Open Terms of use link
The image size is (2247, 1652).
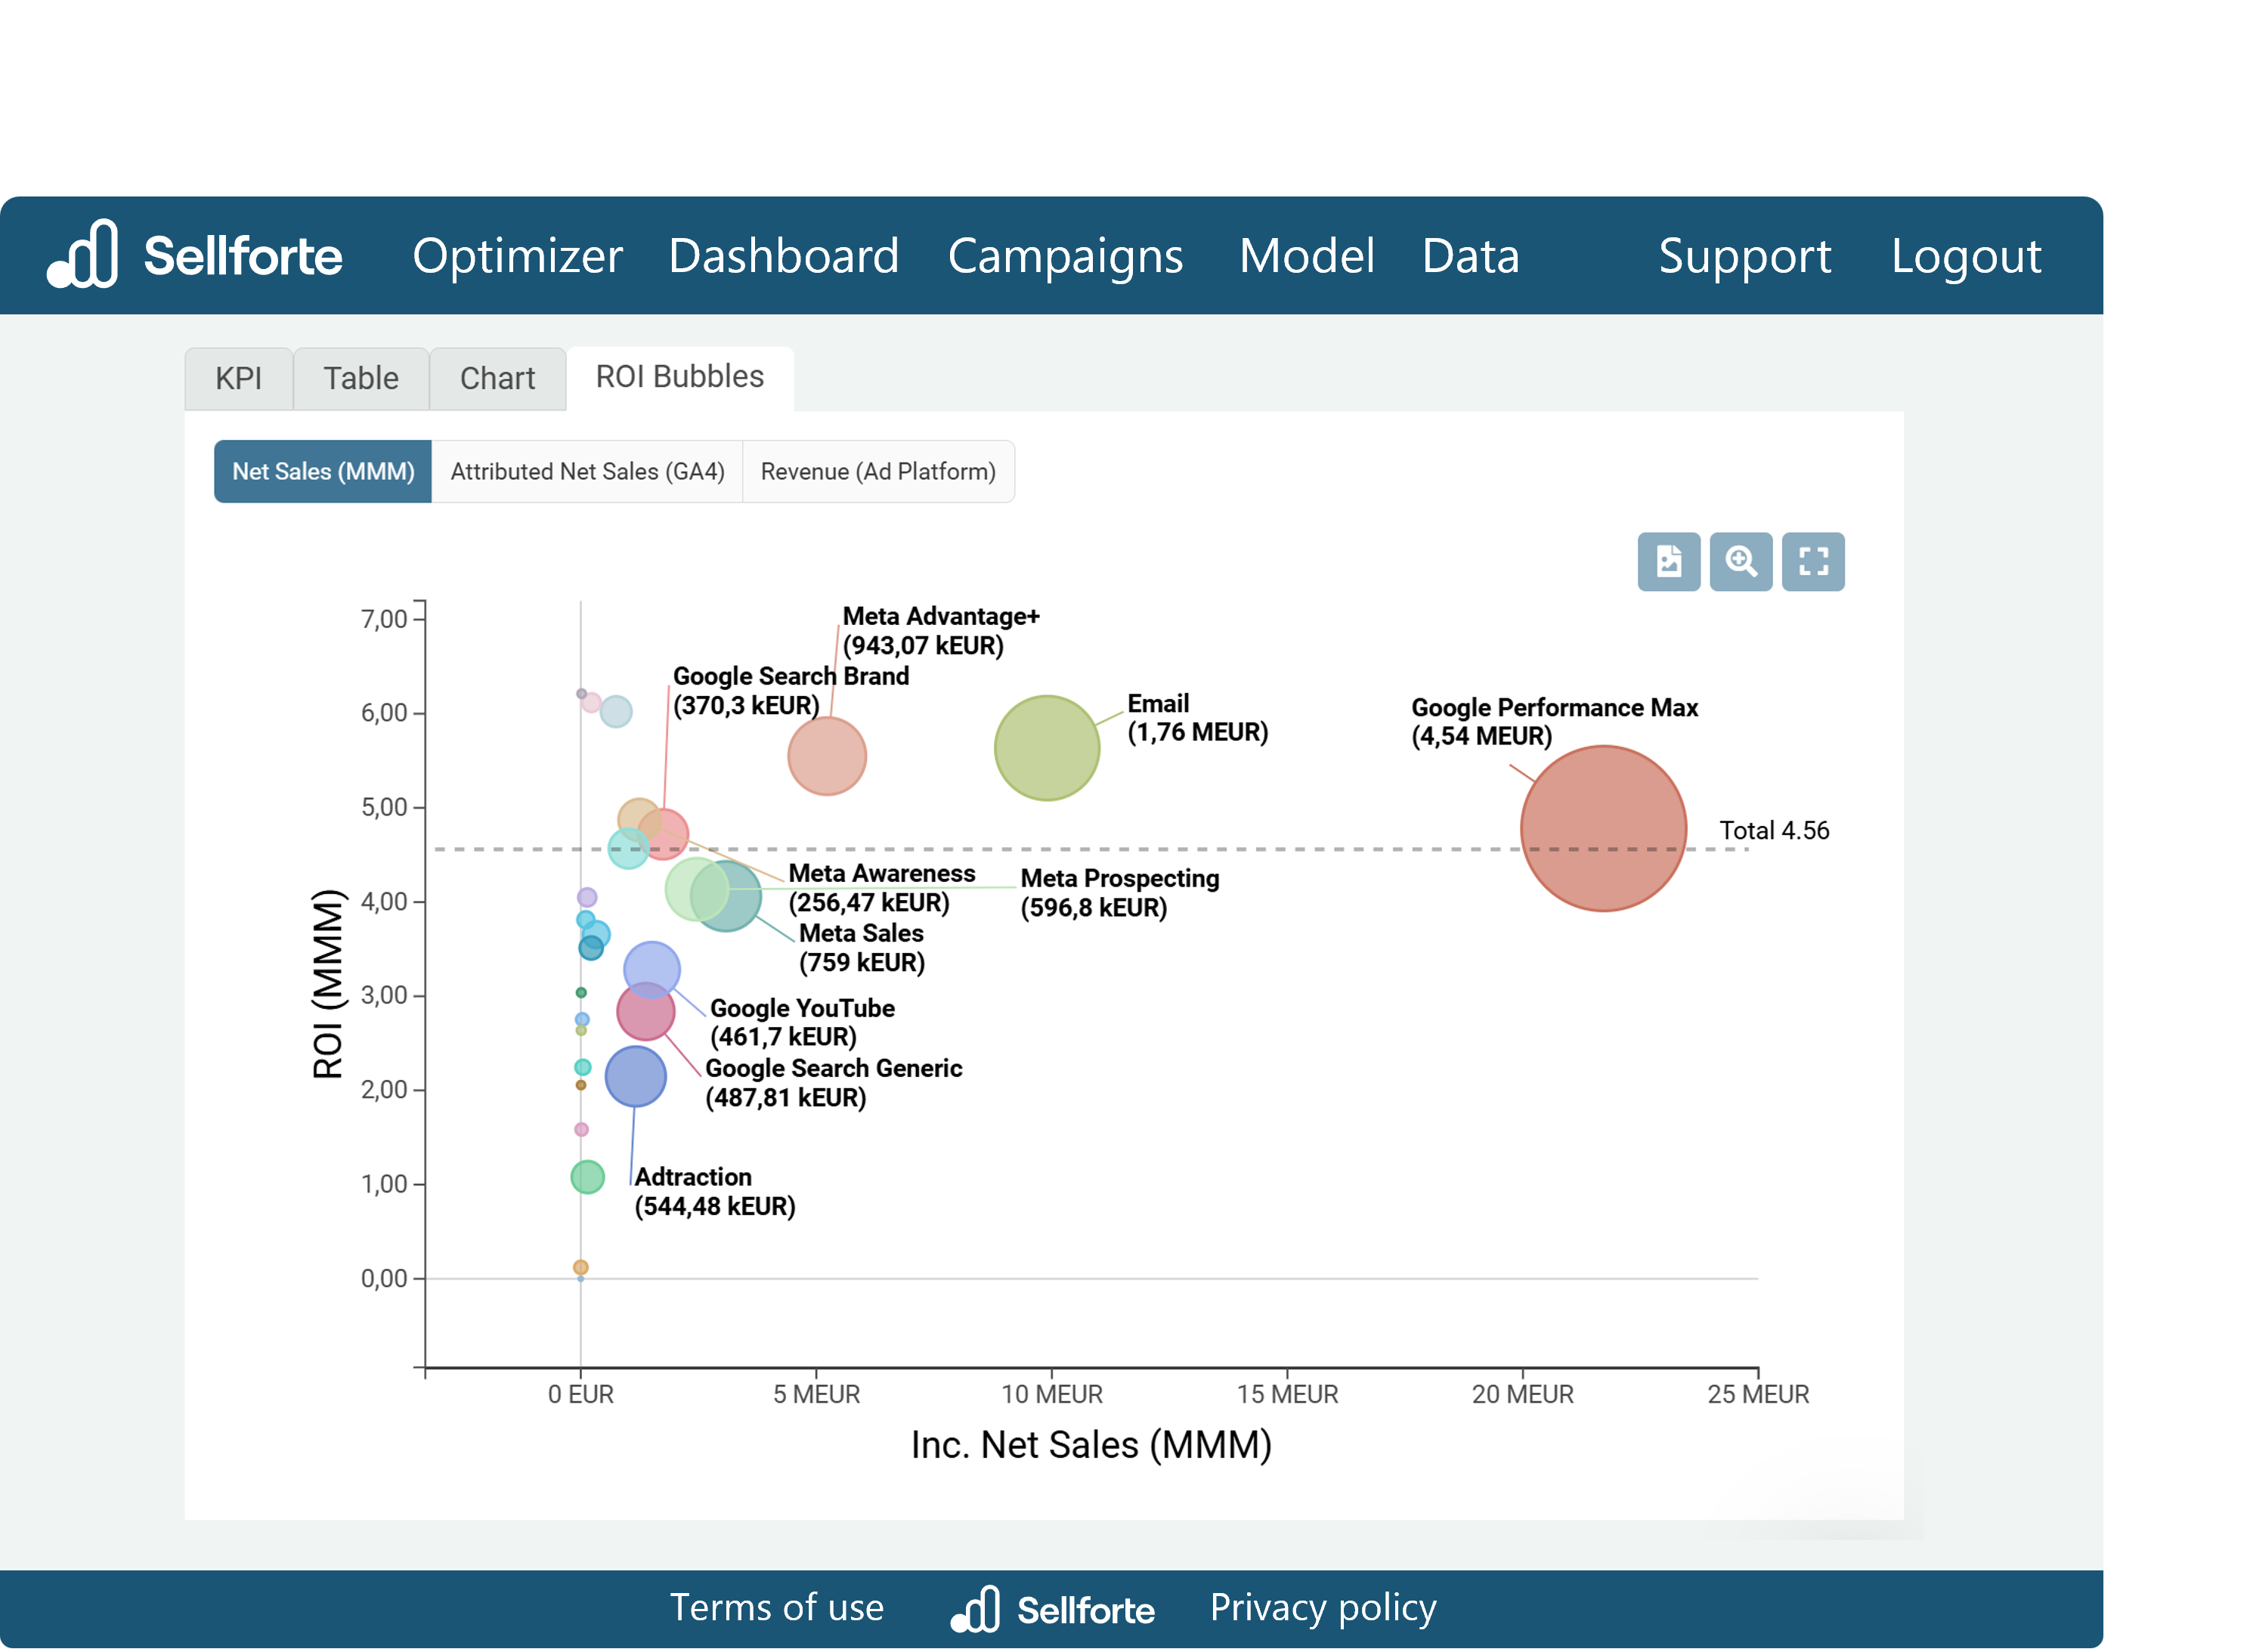(776, 1607)
